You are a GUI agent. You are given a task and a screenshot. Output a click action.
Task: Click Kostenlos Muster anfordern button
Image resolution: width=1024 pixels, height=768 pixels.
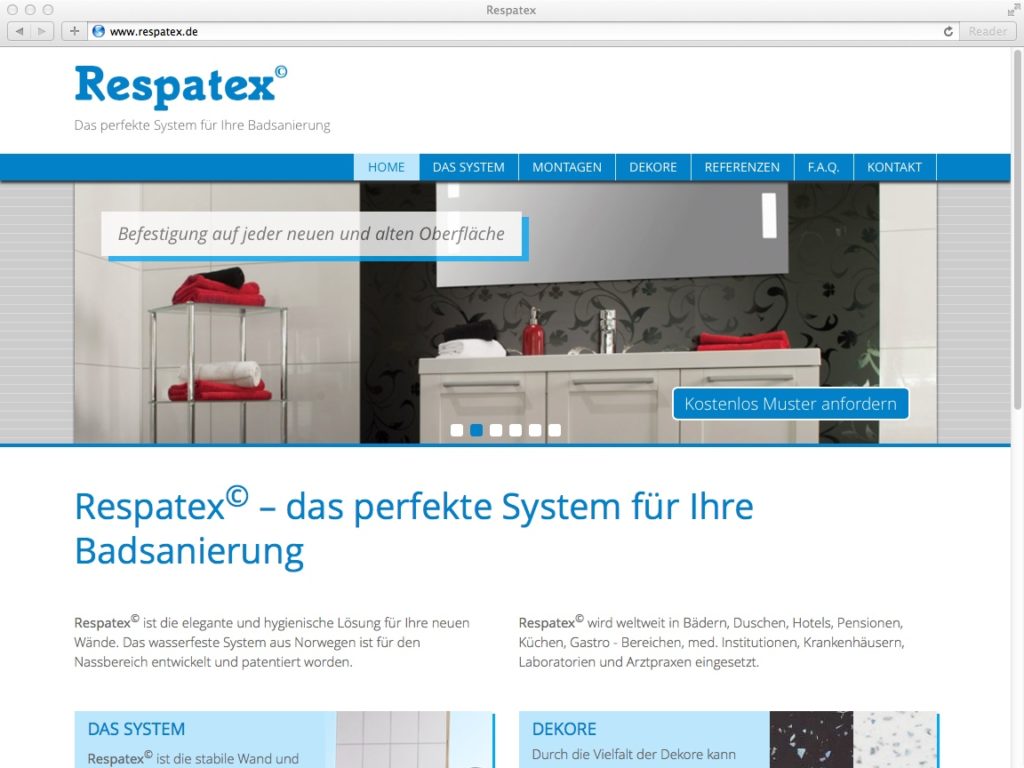[790, 404]
